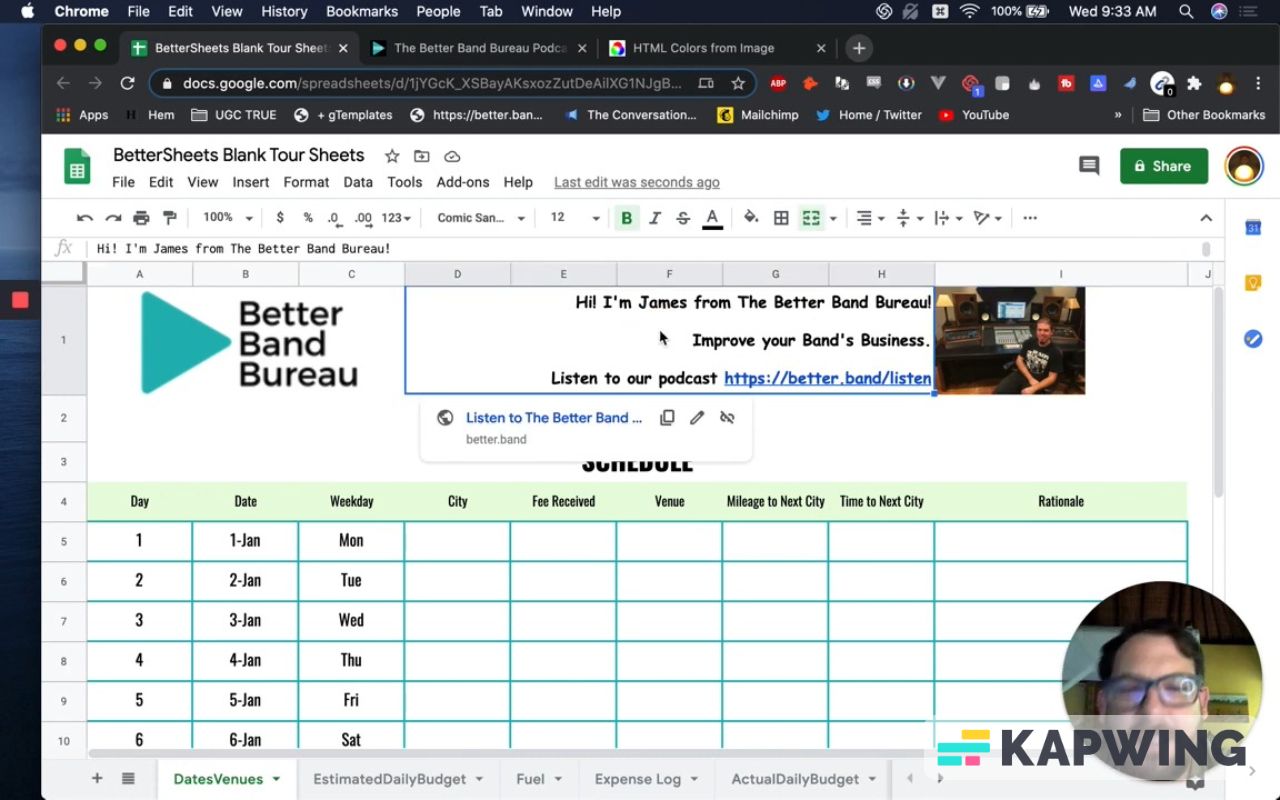Toggle bold formatting
Image resolution: width=1280 pixels, height=800 pixels.
pos(627,218)
